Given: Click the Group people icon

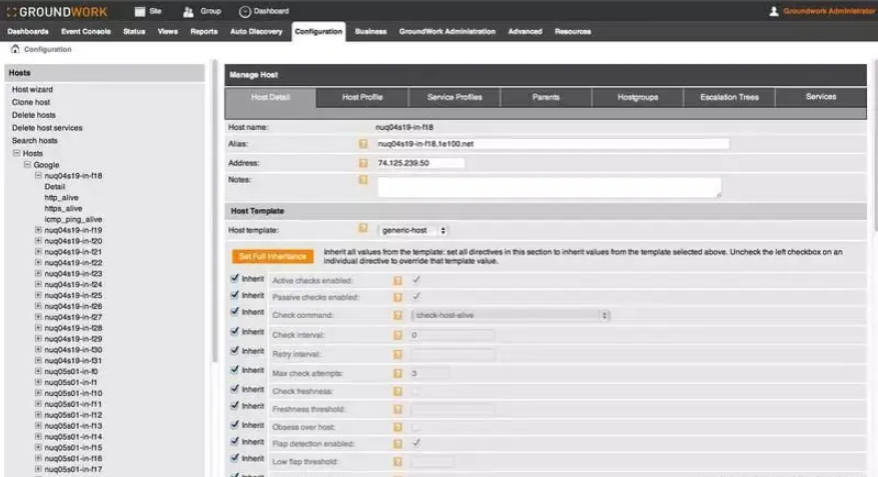Looking at the screenshot, I should pos(188,11).
